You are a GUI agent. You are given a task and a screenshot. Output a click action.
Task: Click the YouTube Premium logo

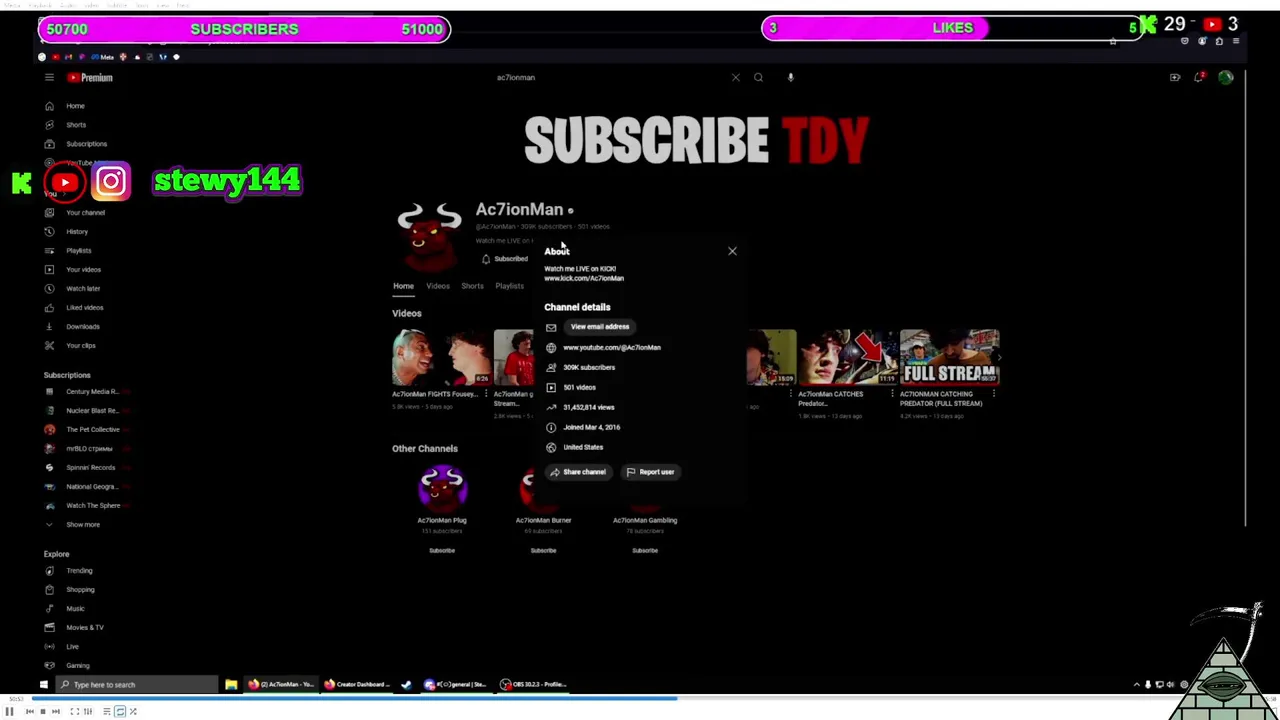(x=90, y=77)
